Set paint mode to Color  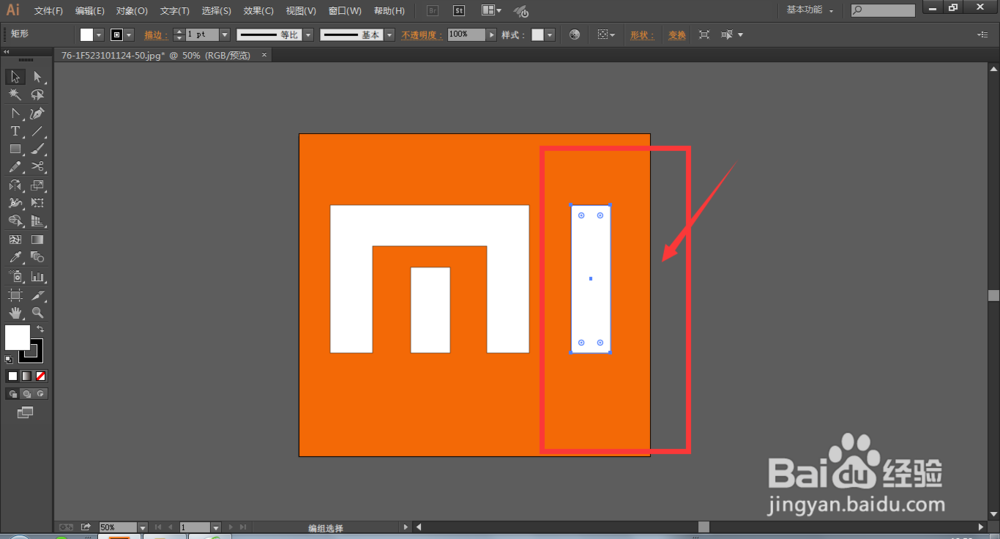click(x=13, y=376)
